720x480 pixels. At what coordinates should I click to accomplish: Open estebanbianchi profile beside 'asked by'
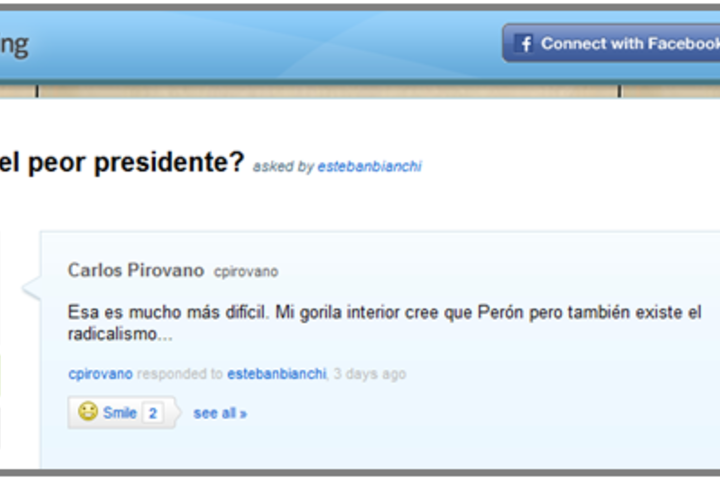(369, 166)
